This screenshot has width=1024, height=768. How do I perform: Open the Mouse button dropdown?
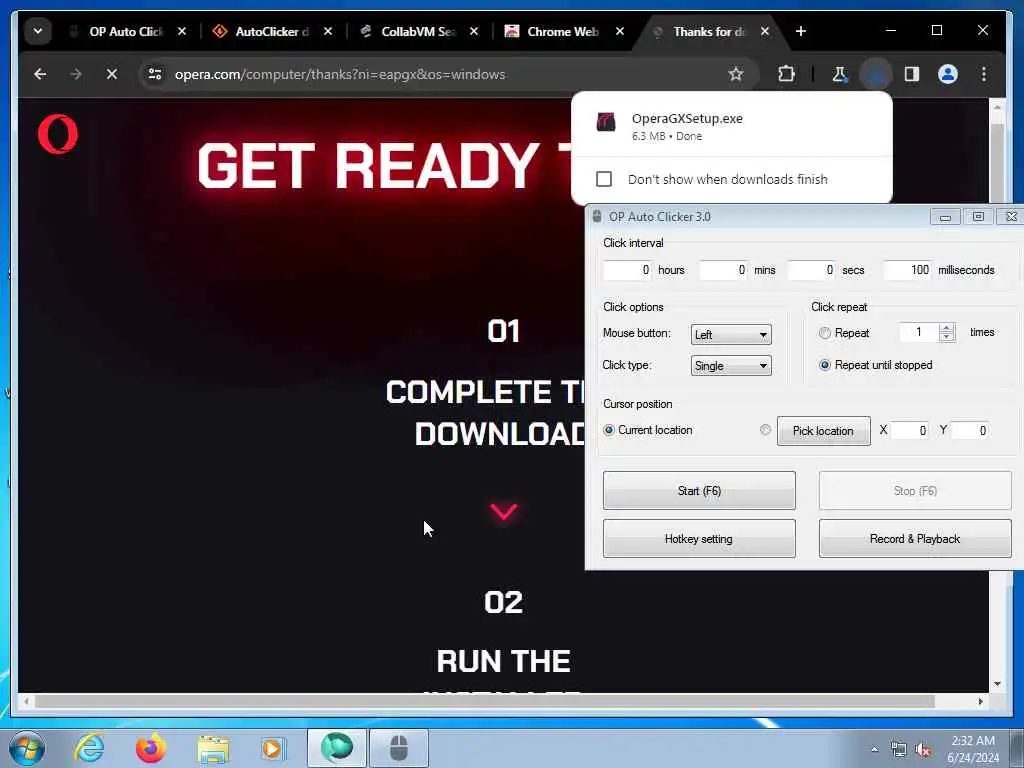pos(731,334)
